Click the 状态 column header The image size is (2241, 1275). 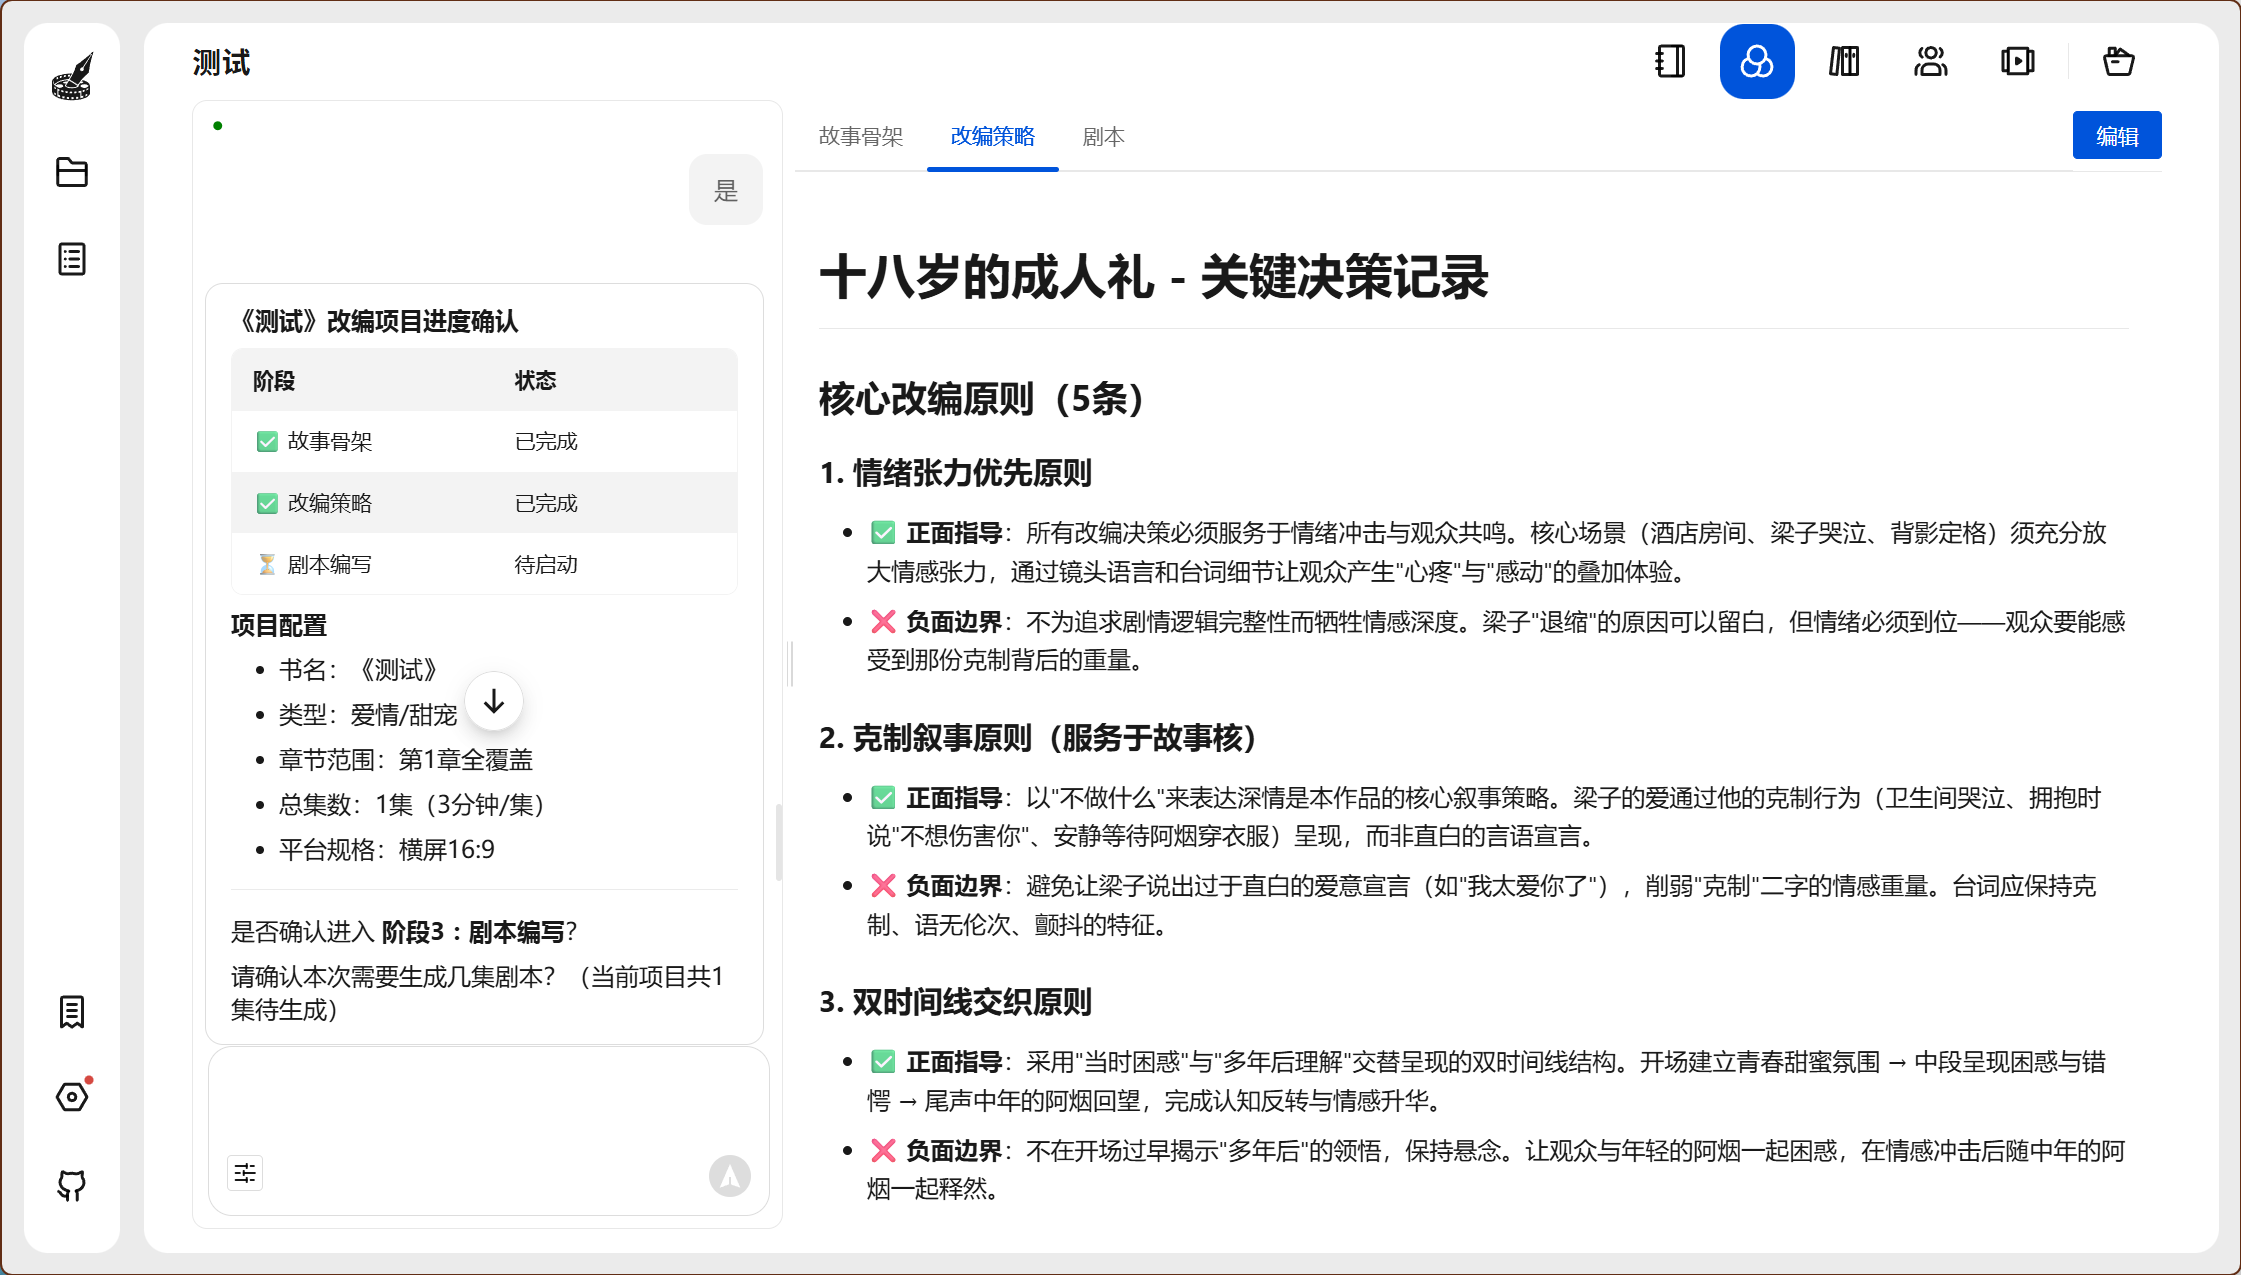[535, 381]
